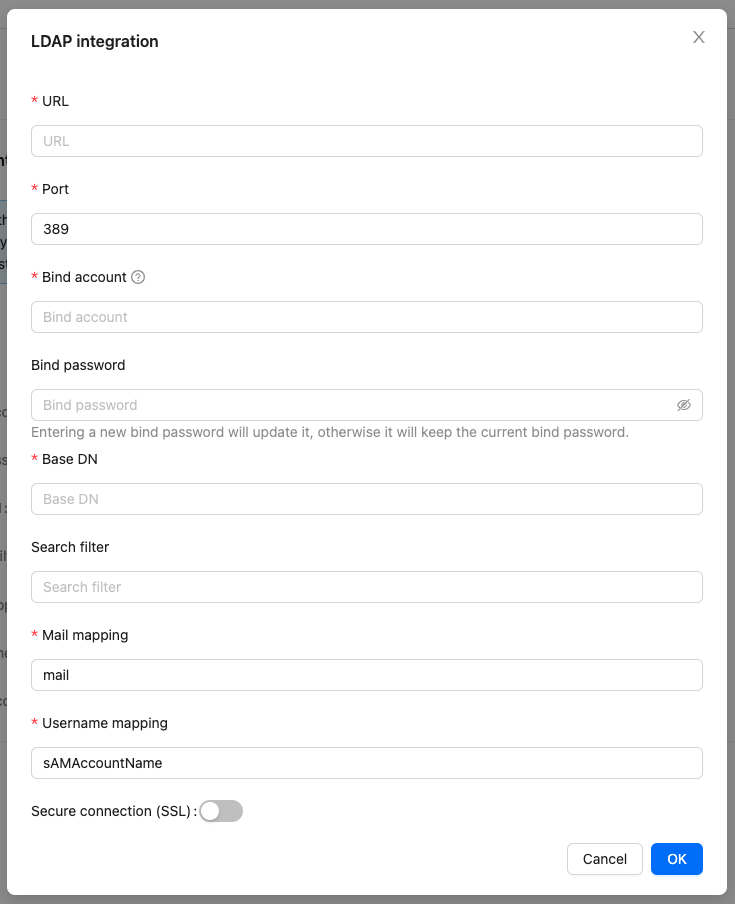The width and height of the screenshot is (735, 904).
Task: Focus the URL input field
Action: coord(366,141)
